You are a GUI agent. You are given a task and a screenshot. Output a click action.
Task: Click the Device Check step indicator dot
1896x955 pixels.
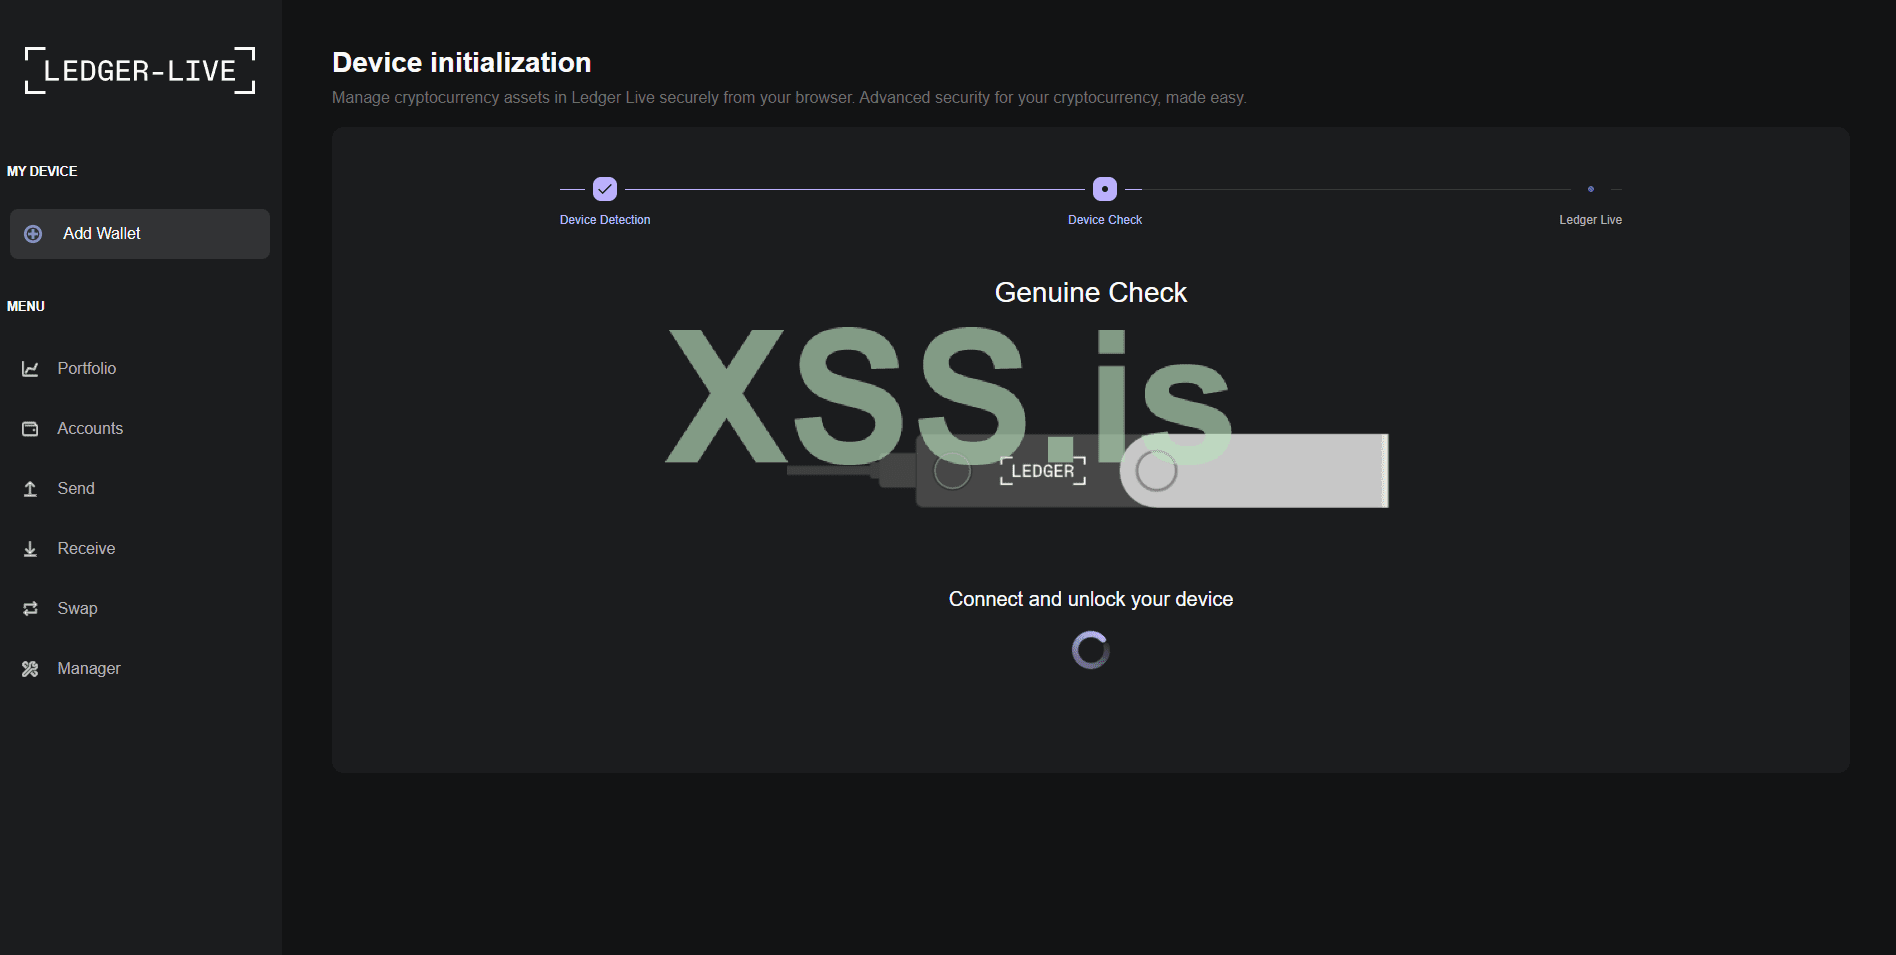1105,189
